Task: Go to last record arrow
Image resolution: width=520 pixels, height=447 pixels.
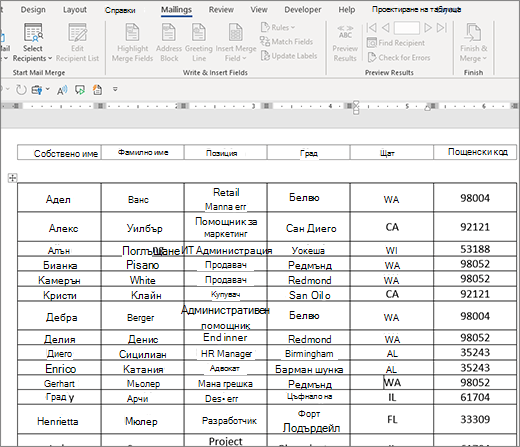Action: [x=442, y=28]
